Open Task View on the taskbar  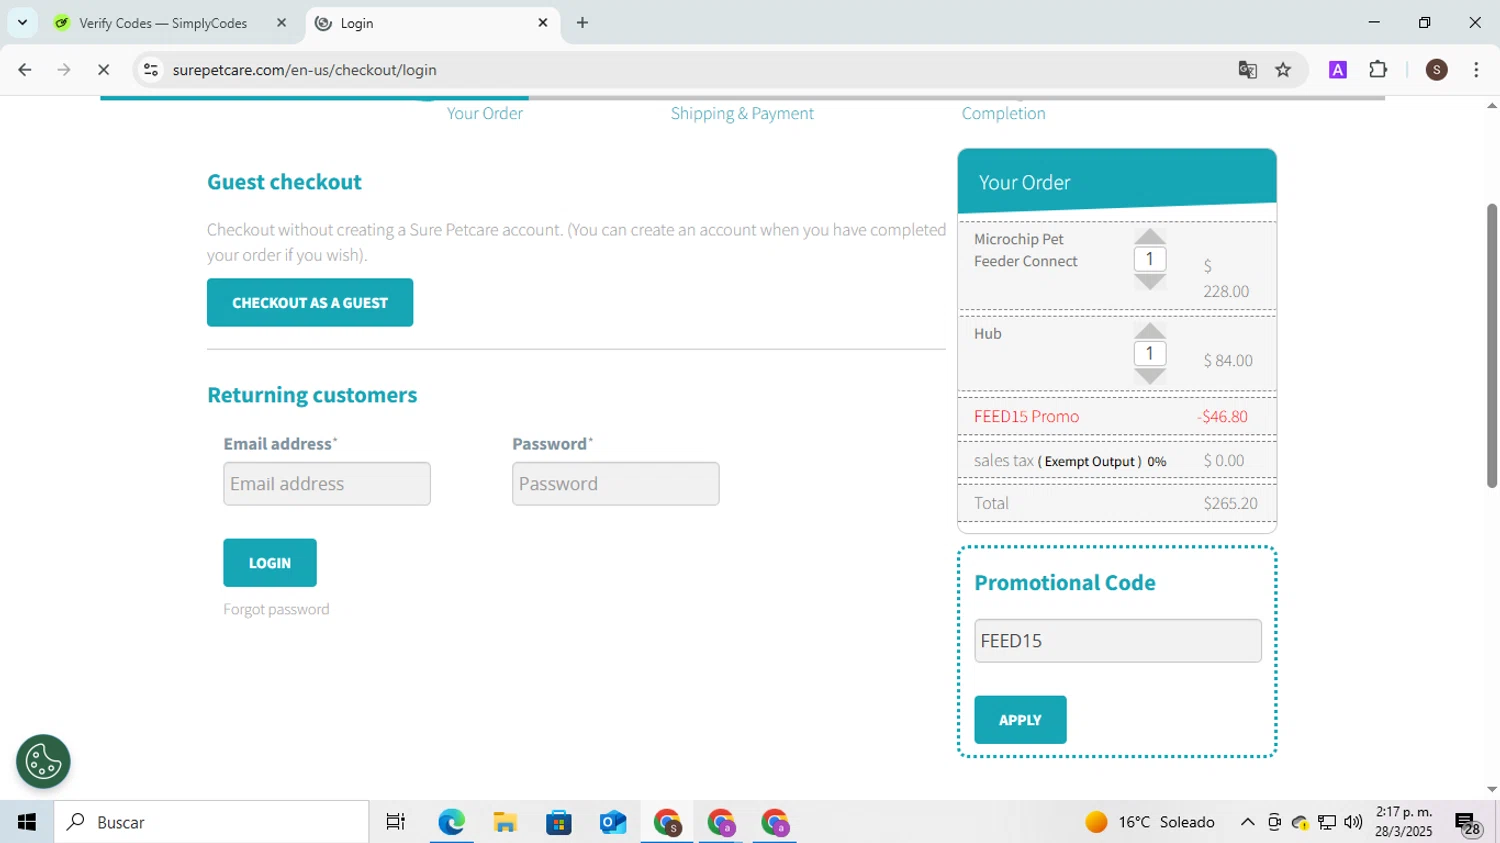pyautogui.click(x=396, y=822)
